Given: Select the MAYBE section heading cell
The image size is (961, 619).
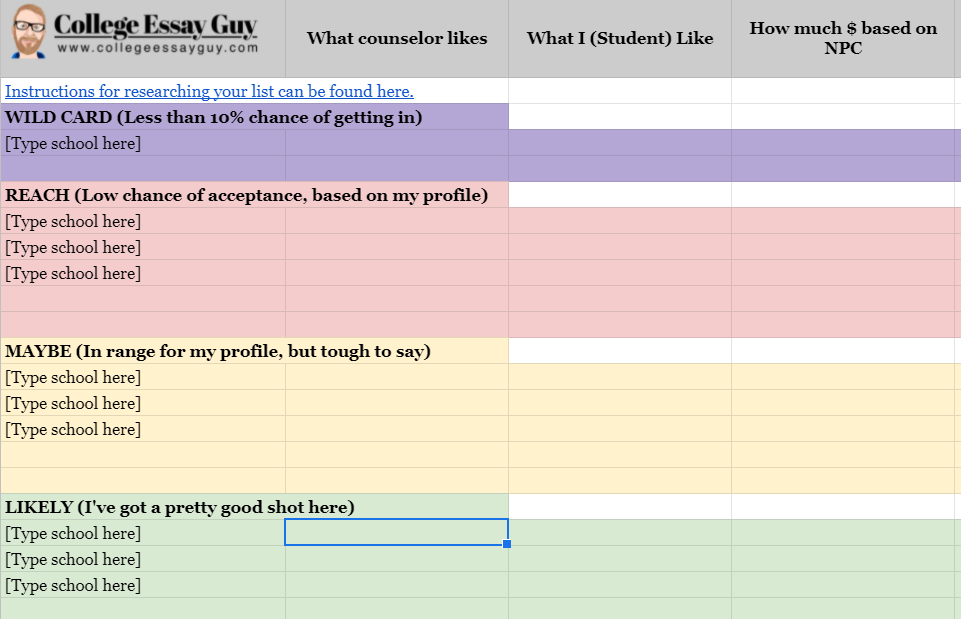Looking at the screenshot, I should click(218, 351).
